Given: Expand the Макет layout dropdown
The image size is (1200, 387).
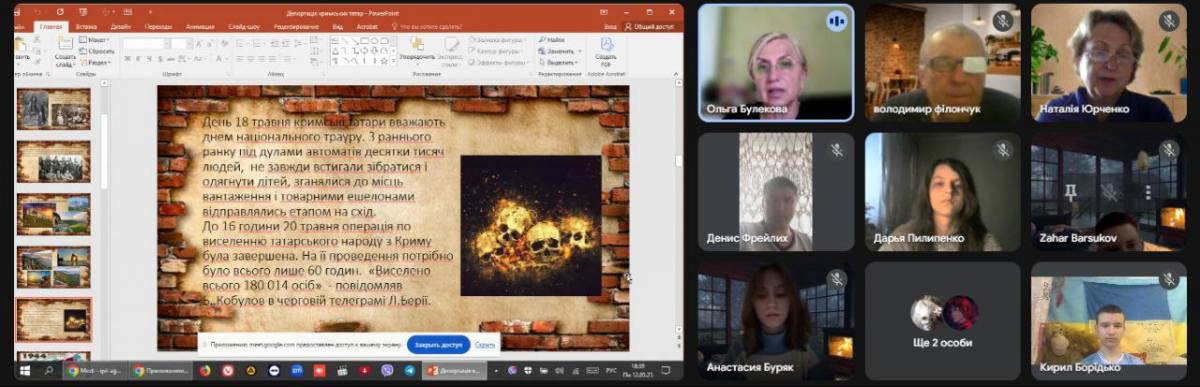Looking at the screenshot, I should 98,40.
